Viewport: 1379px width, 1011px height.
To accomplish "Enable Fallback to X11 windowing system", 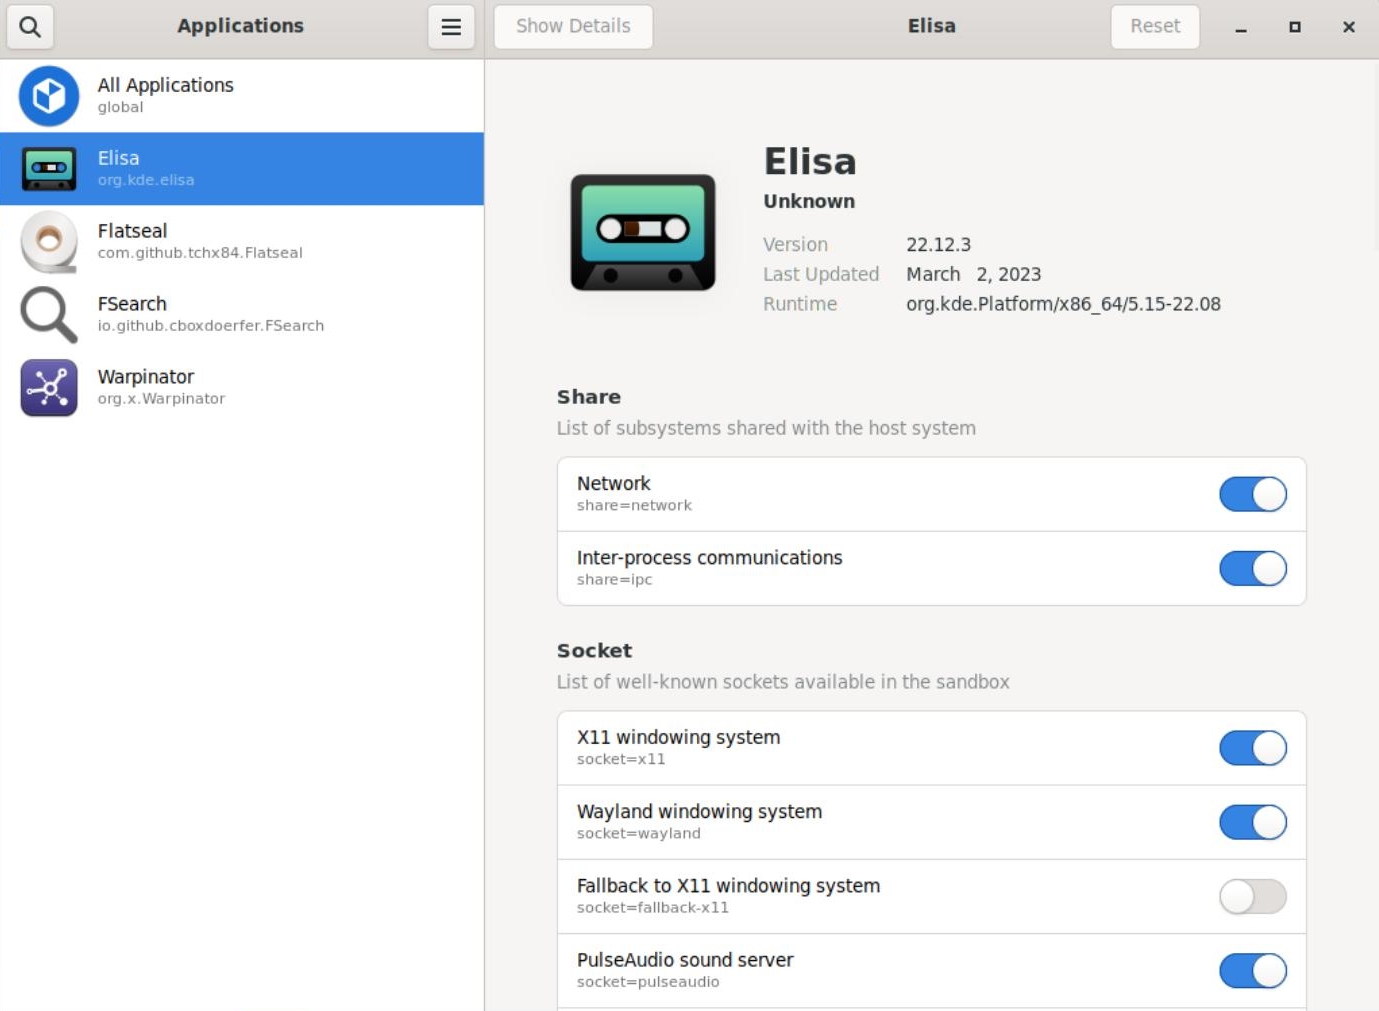I will click(1253, 896).
